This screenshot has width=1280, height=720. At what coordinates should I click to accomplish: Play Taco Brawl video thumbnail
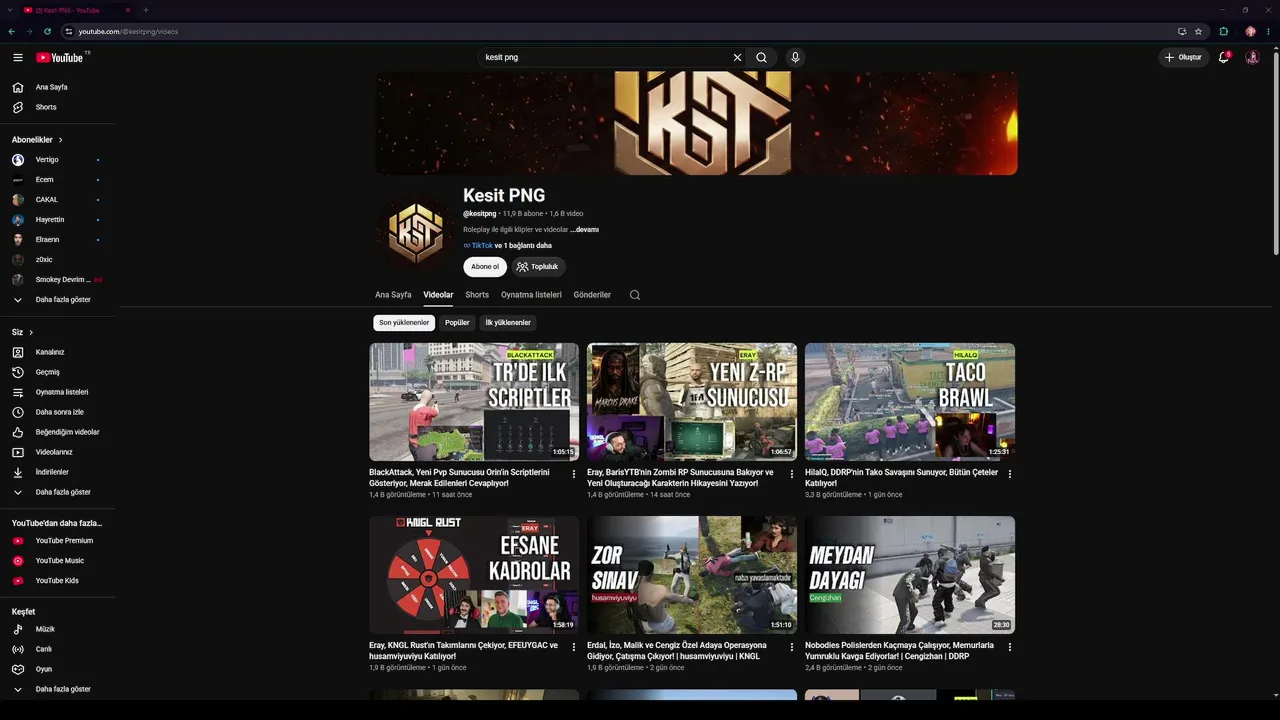pos(910,402)
